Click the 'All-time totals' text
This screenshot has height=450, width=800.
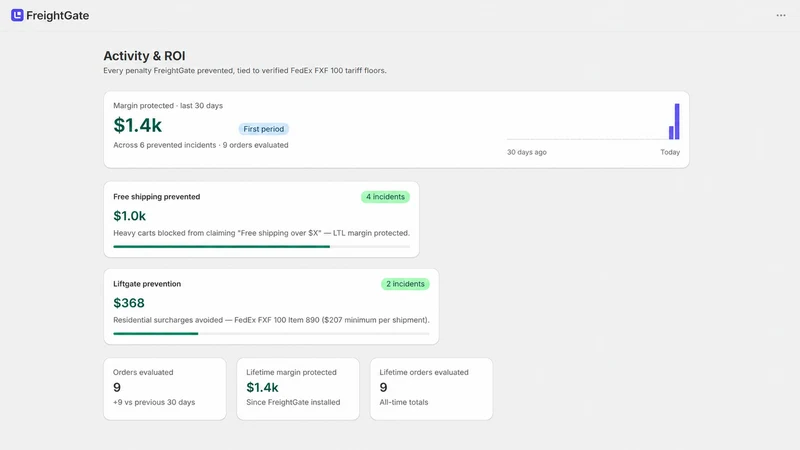pos(404,402)
